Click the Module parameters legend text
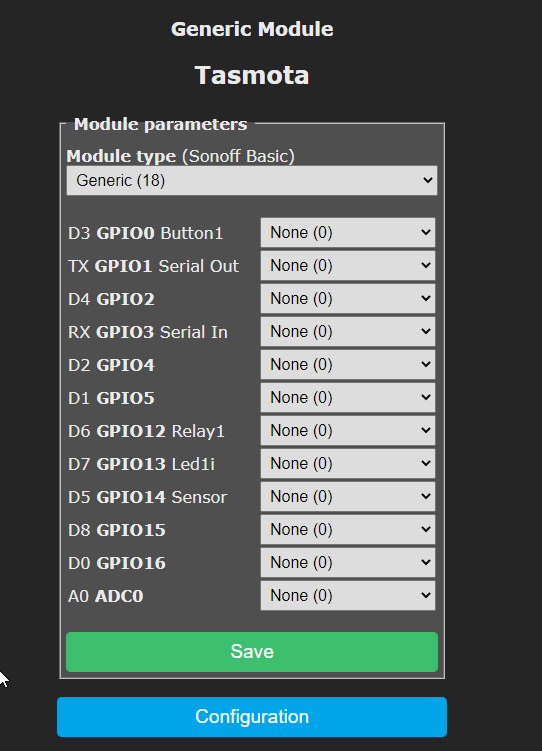542x751 pixels. (x=160, y=125)
